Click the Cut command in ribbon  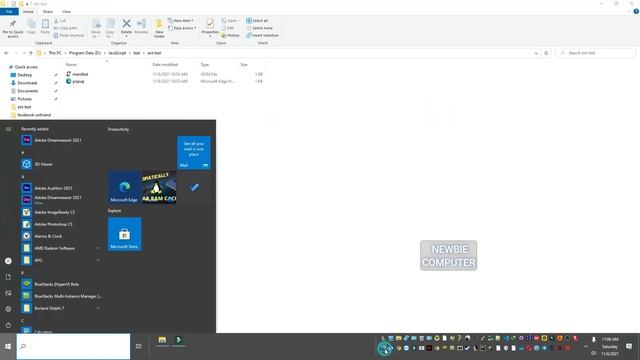click(60, 20)
